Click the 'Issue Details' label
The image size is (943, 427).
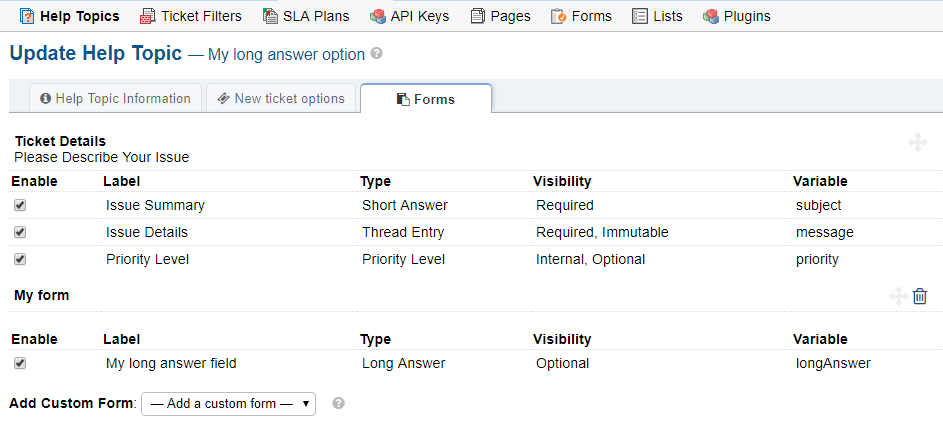pos(147,232)
